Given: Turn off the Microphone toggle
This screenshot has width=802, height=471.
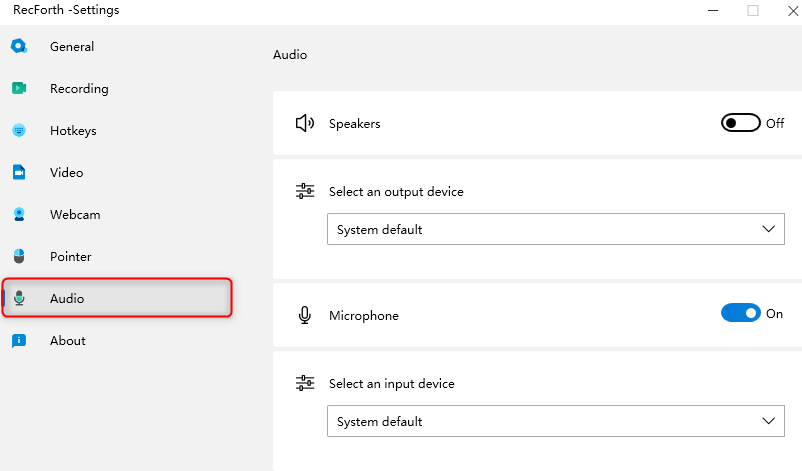Looking at the screenshot, I should (x=741, y=313).
